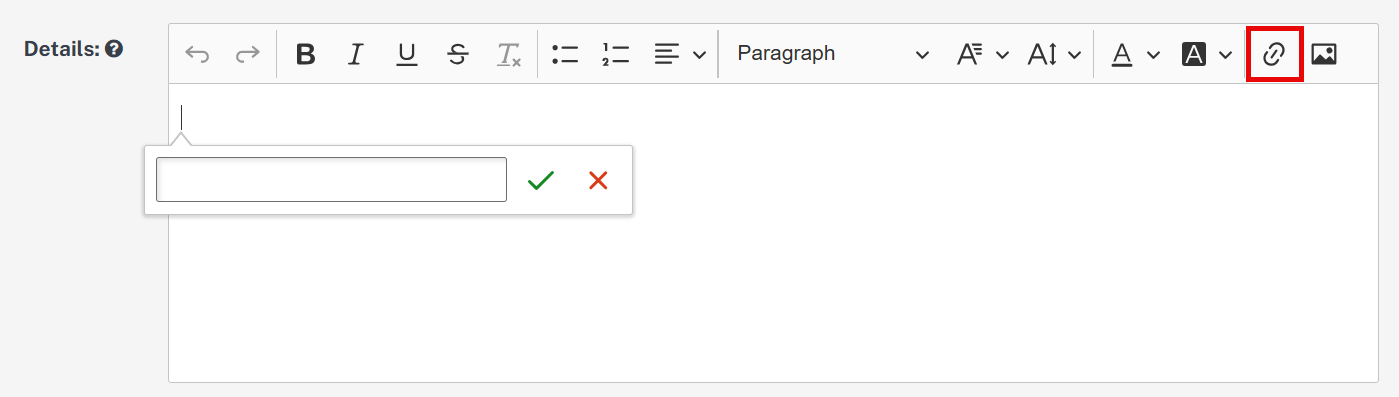Open the text alignment dropdown
Viewport: 1399px width, 397px height.
680,54
